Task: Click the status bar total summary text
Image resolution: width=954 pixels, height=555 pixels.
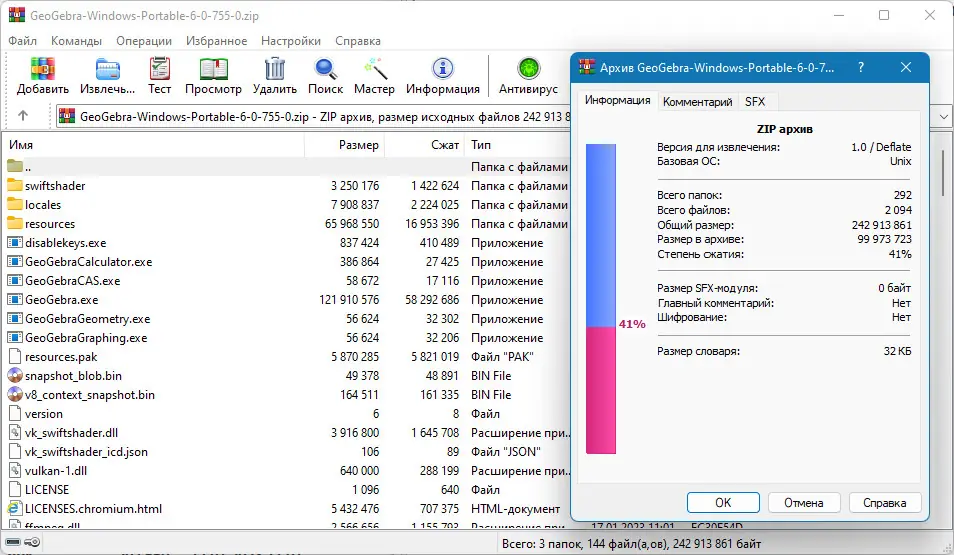Action: click(632, 543)
